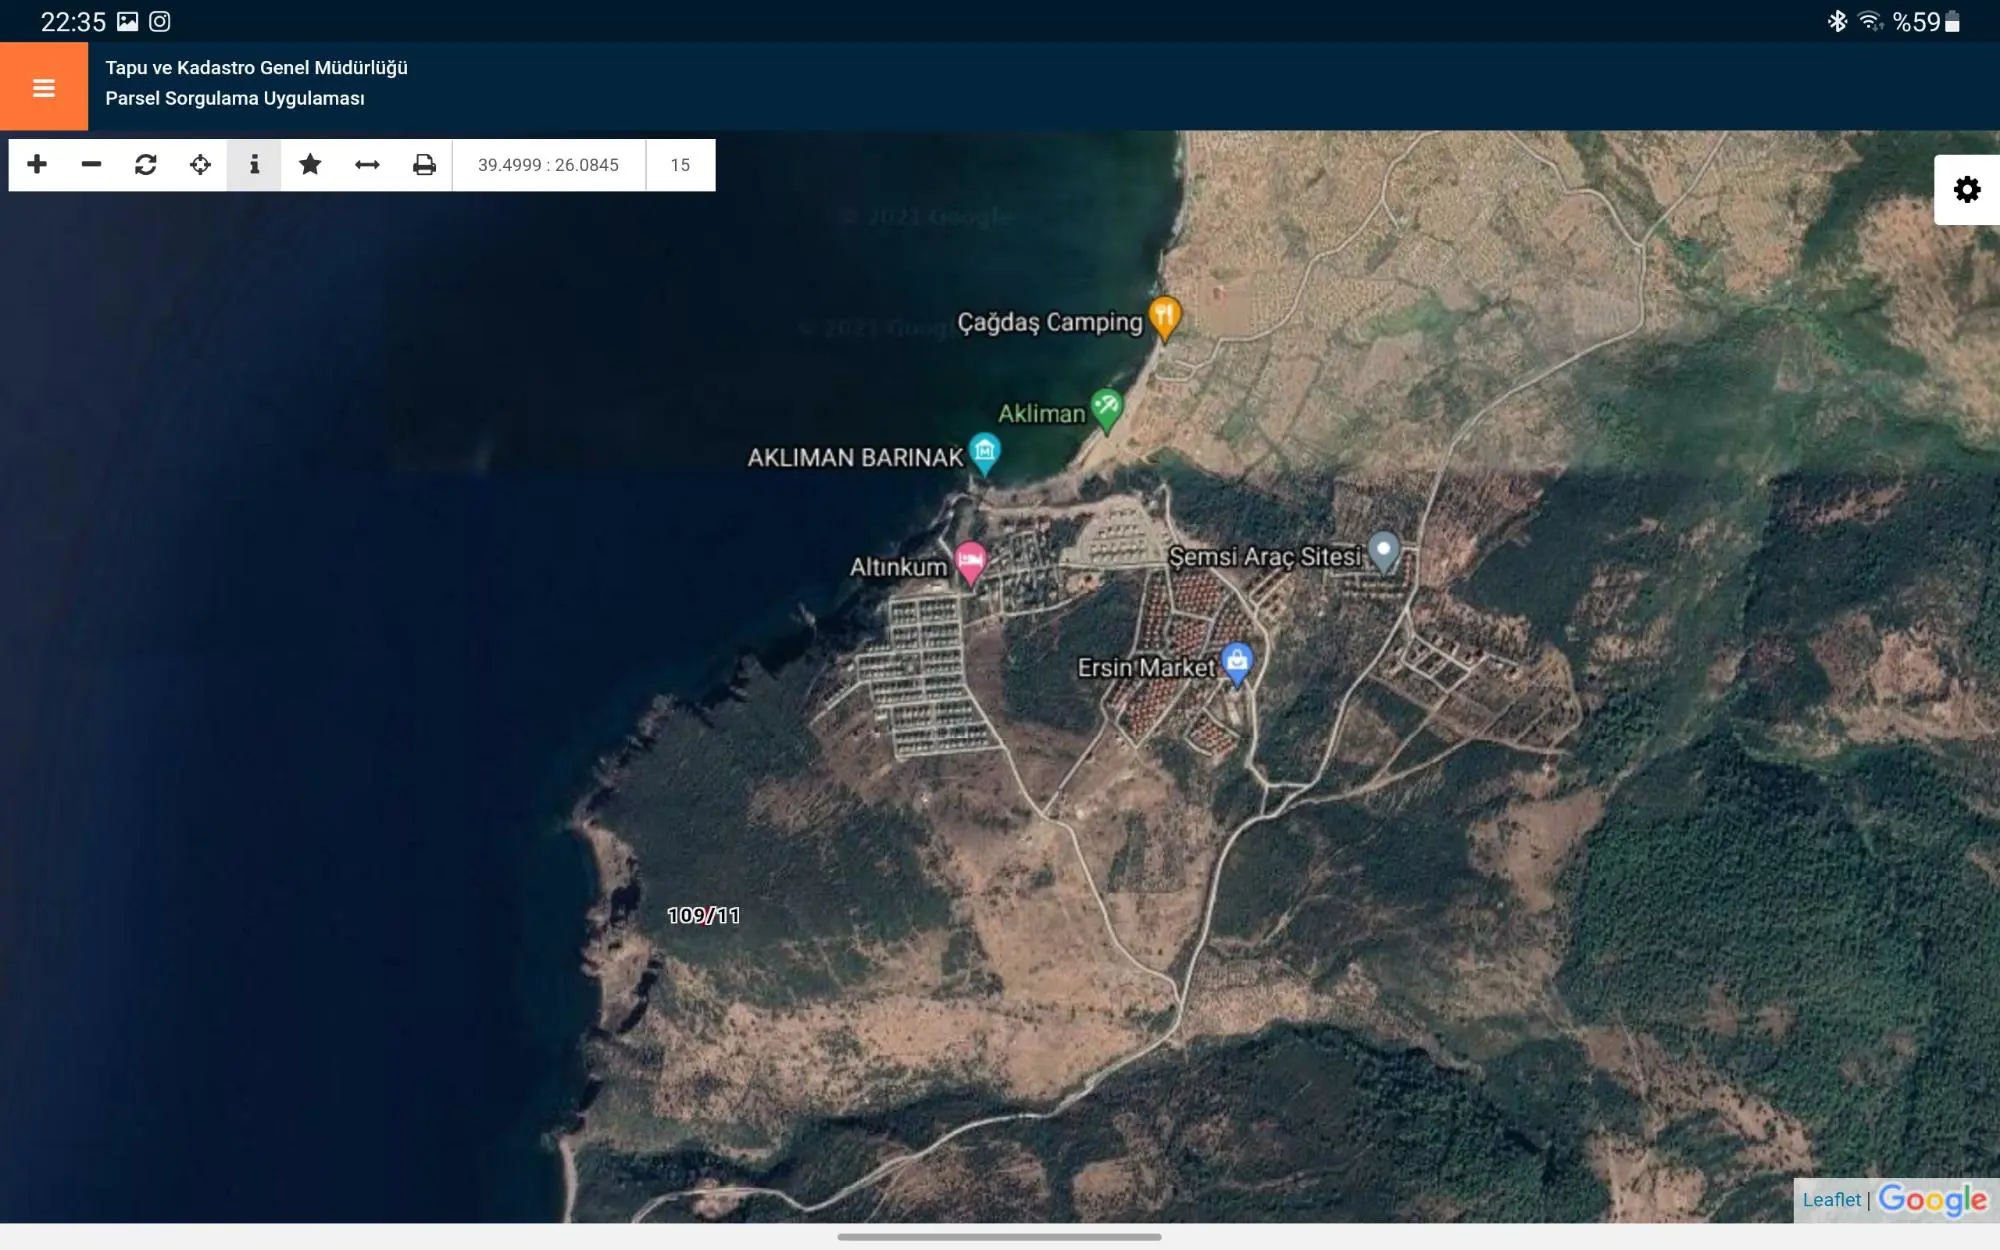
Task: Zoom out with the minus button
Action: point(91,164)
